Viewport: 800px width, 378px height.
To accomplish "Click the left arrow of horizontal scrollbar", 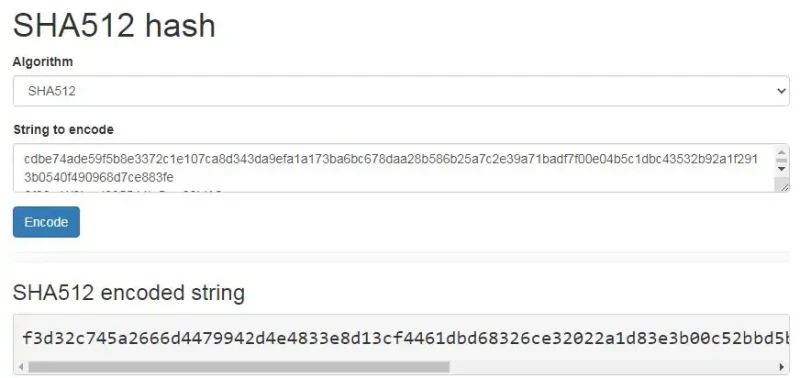I will point(21,367).
